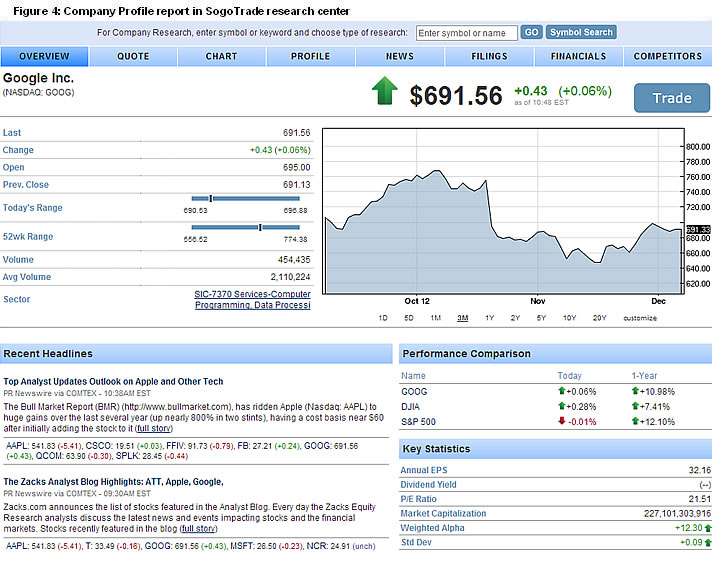Click the green arrow beside DJIA 1-Year +7.41%
This screenshot has width=713, height=568.
click(x=635, y=406)
